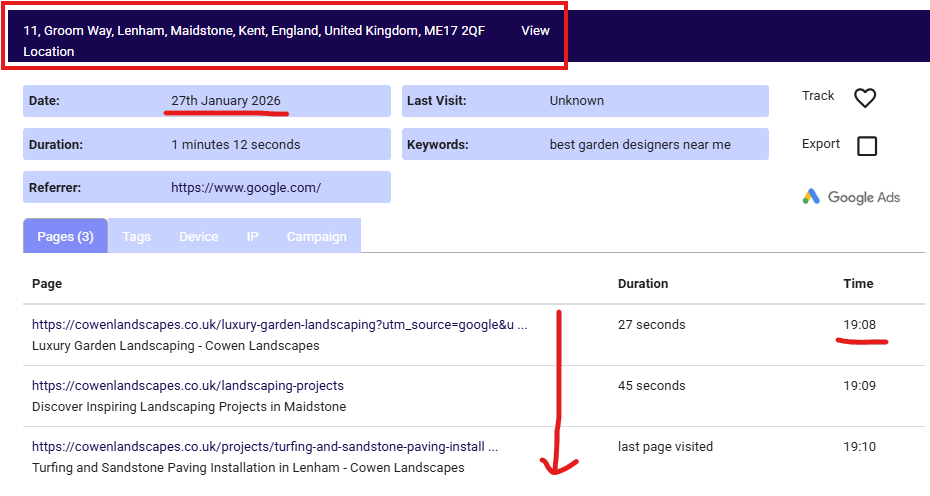Open the View Location link
Screen dimensions: 930x496
tap(535, 31)
